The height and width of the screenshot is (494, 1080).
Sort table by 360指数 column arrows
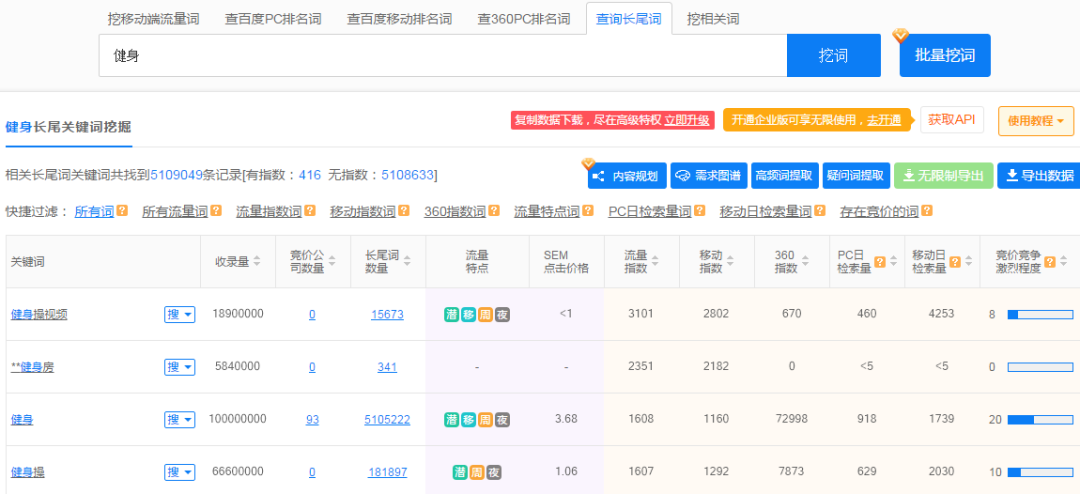click(805, 261)
